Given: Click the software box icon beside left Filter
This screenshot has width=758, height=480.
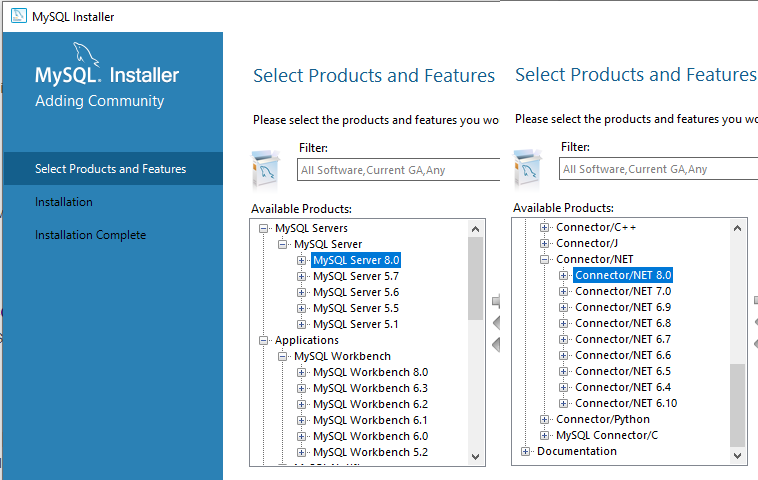Looking at the screenshot, I should point(265,170).
